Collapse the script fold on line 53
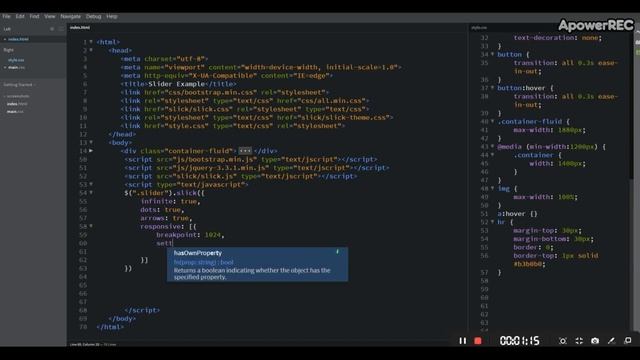This screenshot has width=640, height=360. tap(91, 184)
